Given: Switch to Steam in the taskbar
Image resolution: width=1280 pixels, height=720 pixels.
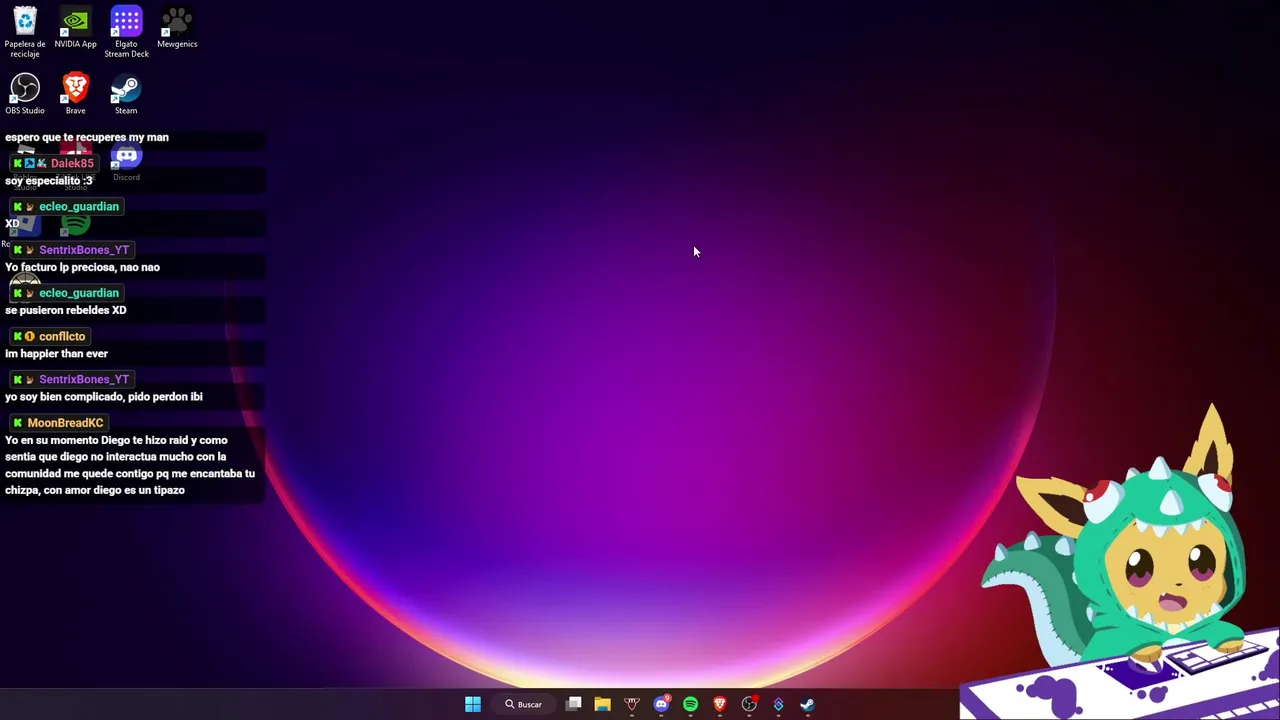Looking at the screenshot, I should point(807,704).
